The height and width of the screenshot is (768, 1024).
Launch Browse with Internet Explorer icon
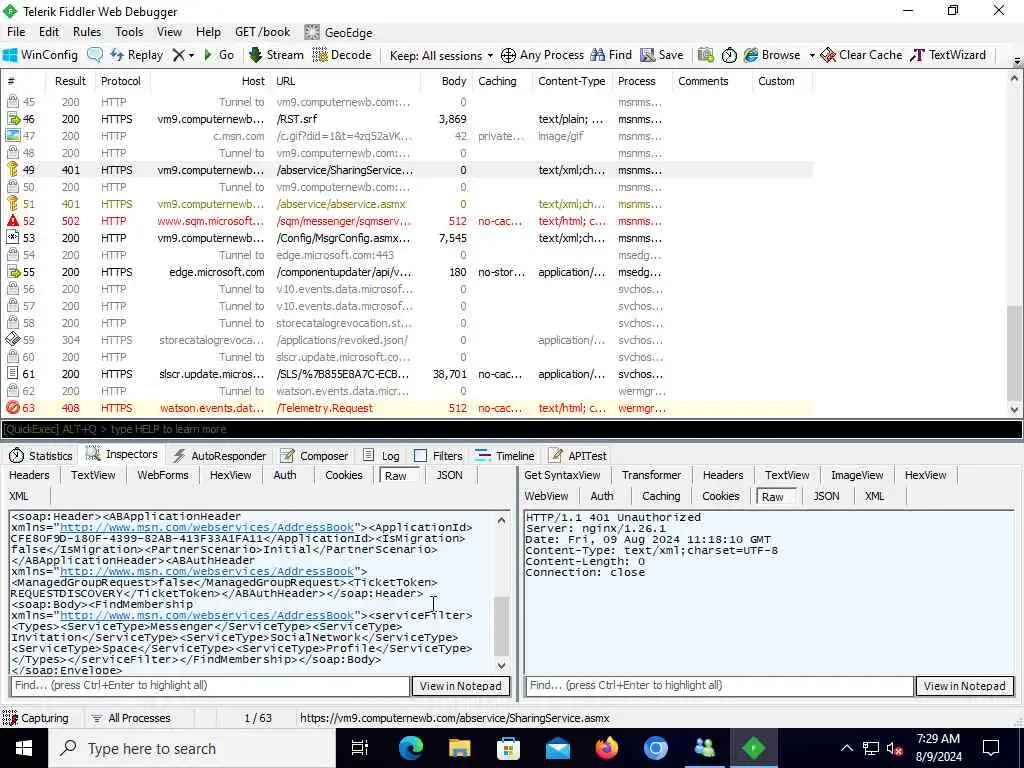(772, 55)
